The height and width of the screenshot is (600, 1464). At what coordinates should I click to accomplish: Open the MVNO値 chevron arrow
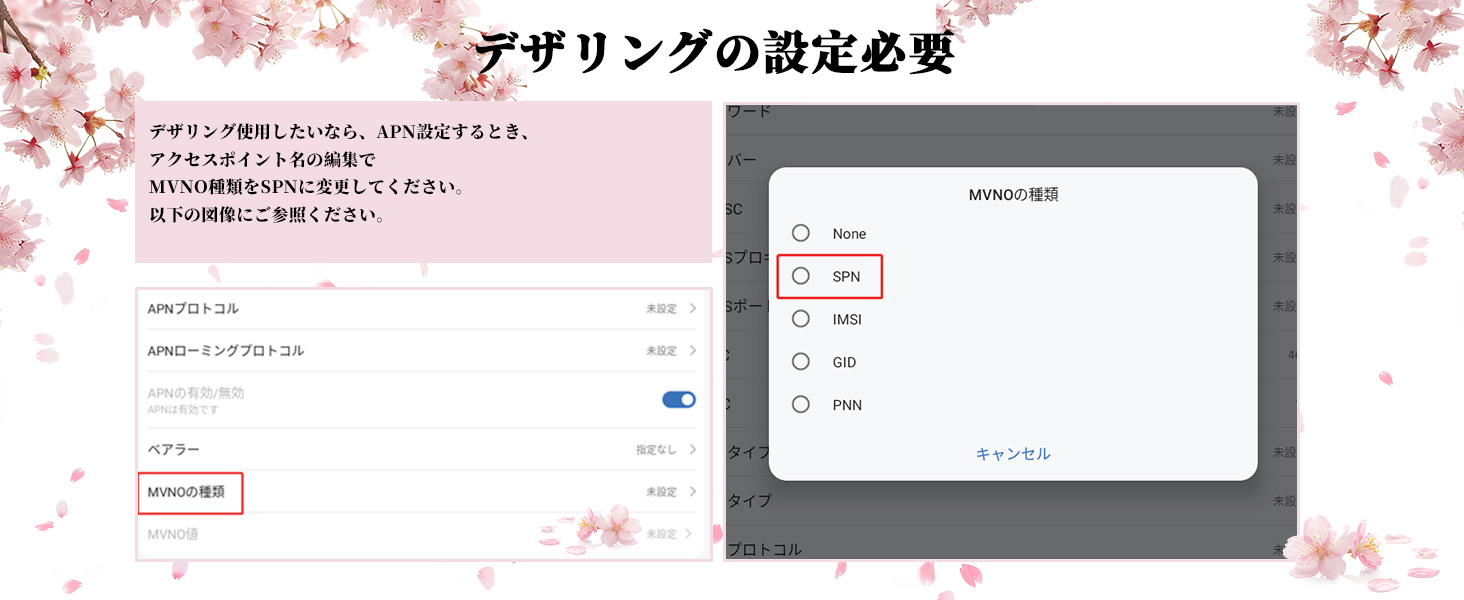point(692,534)
